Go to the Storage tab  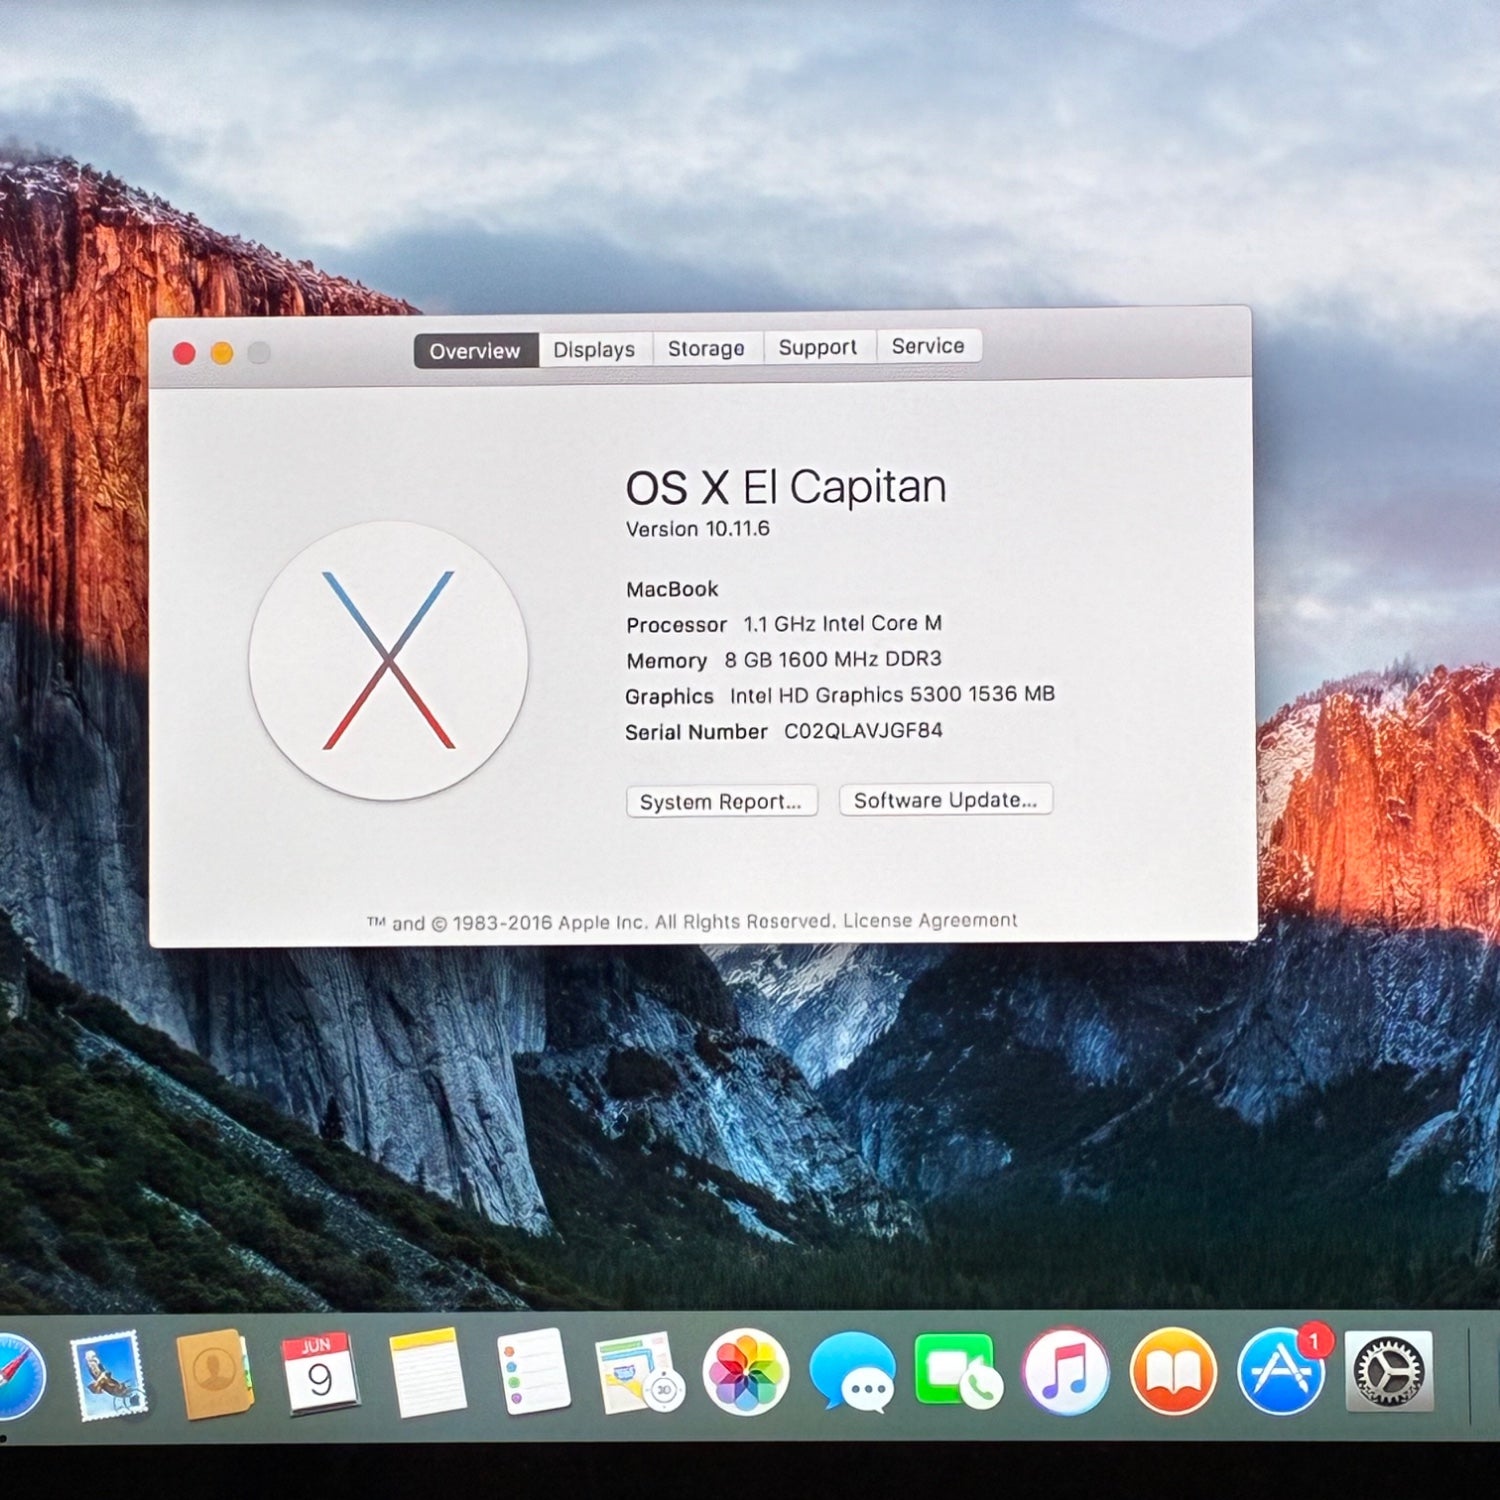click(x=707, y=349)
